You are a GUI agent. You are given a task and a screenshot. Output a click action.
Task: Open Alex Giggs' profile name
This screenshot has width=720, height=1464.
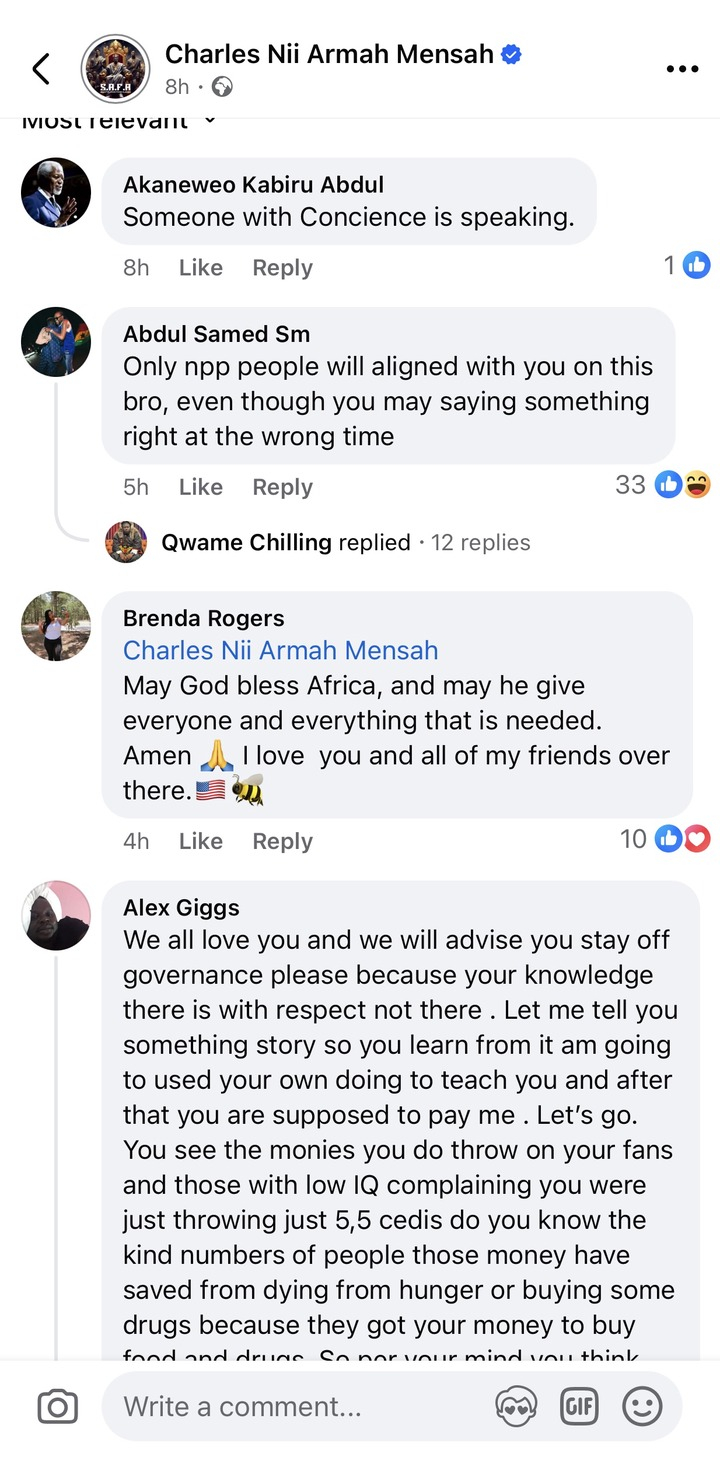coord(181,907)
